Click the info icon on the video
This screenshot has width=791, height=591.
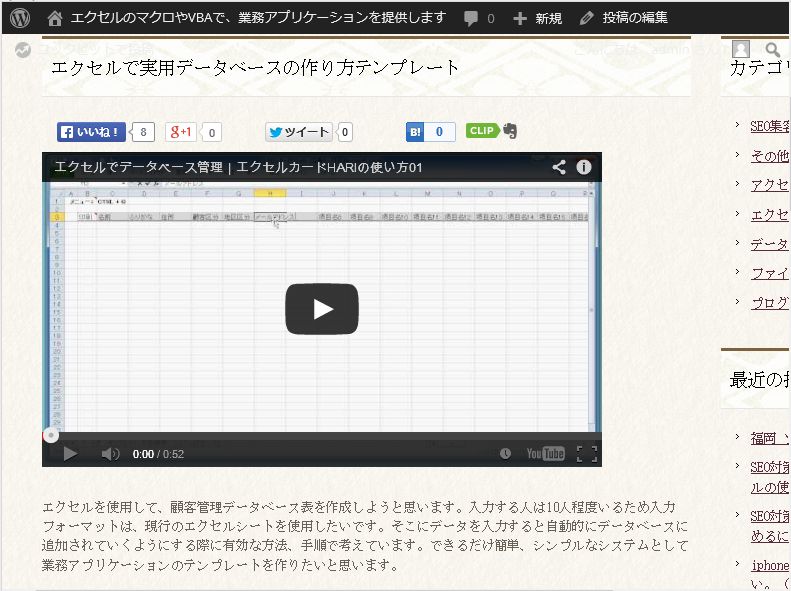point(584,167)
